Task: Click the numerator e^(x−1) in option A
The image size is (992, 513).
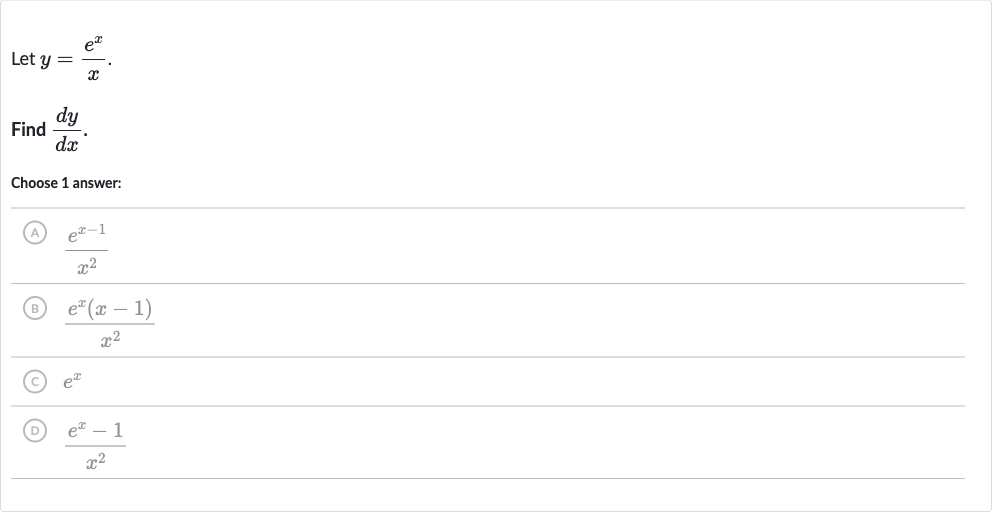Action: pyautogui.click(x=87, y=234)
